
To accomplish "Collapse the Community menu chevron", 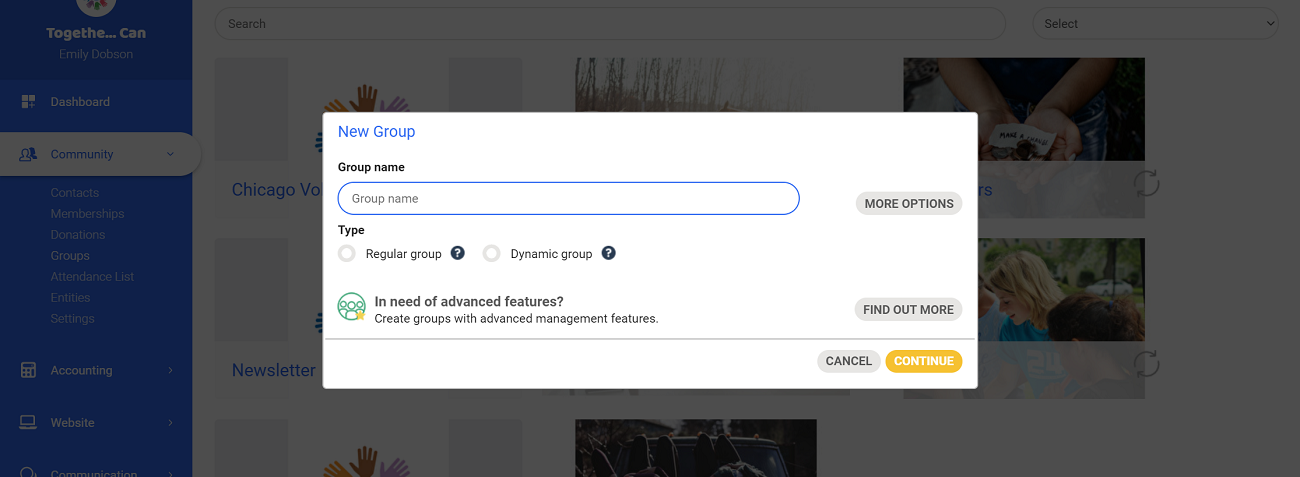I will pos(170,154).
